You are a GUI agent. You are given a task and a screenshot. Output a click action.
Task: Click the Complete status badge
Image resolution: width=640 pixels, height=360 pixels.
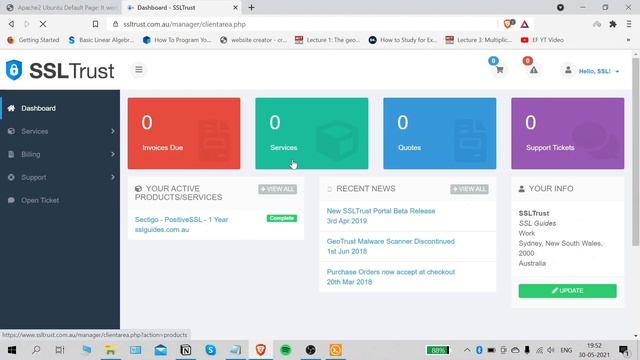[x=282, y=218]
